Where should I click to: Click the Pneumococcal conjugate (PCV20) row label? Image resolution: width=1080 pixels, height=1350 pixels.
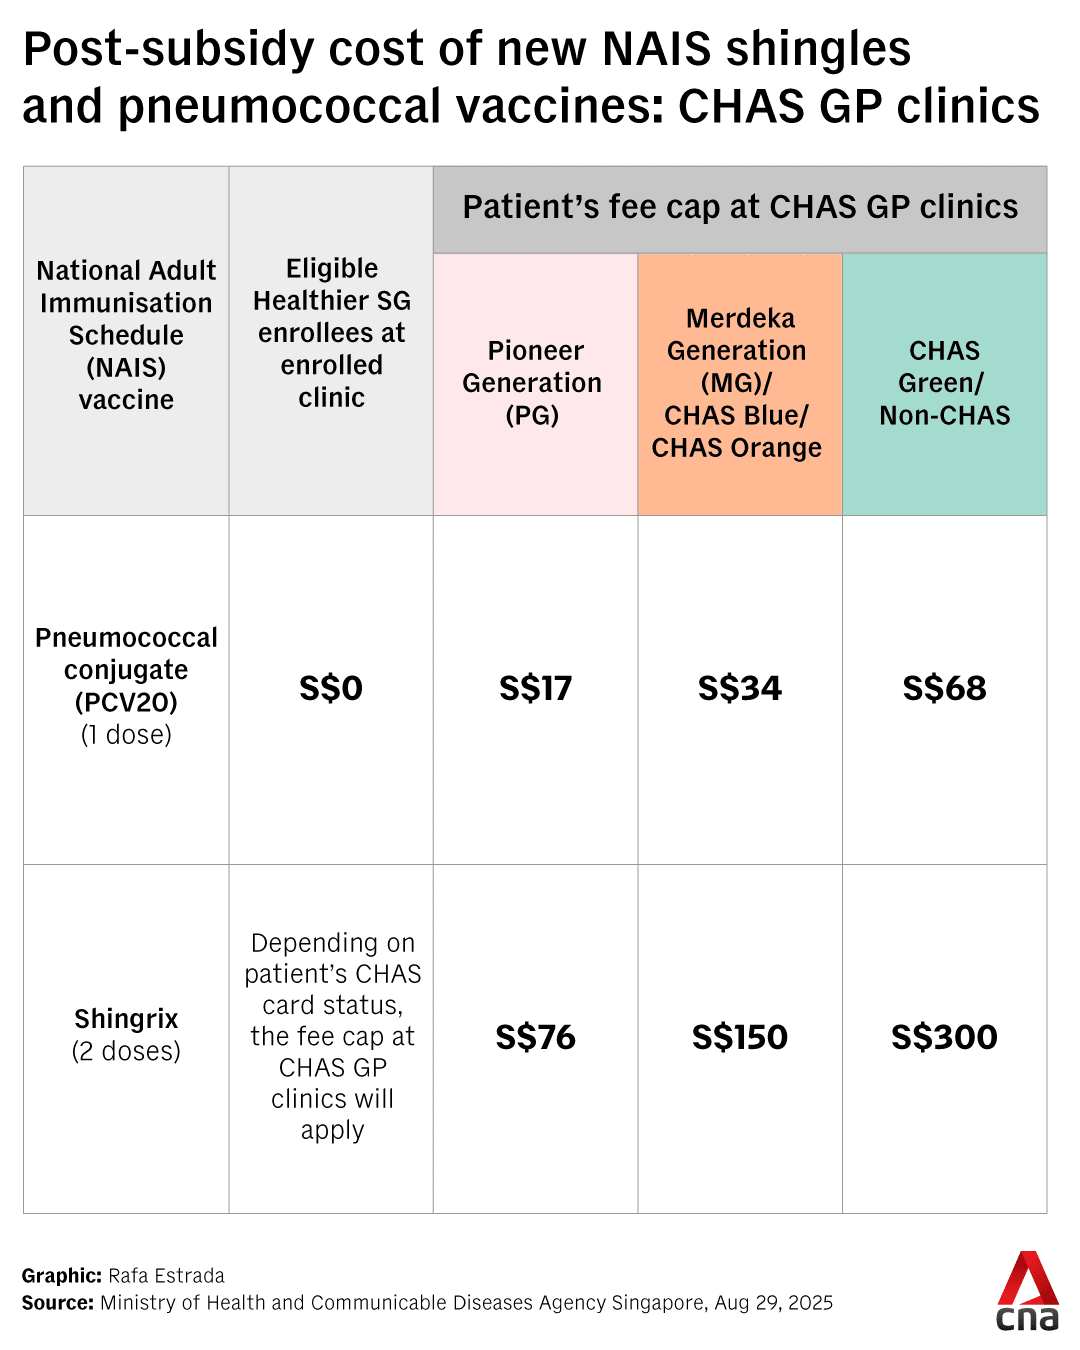[126, 686]
